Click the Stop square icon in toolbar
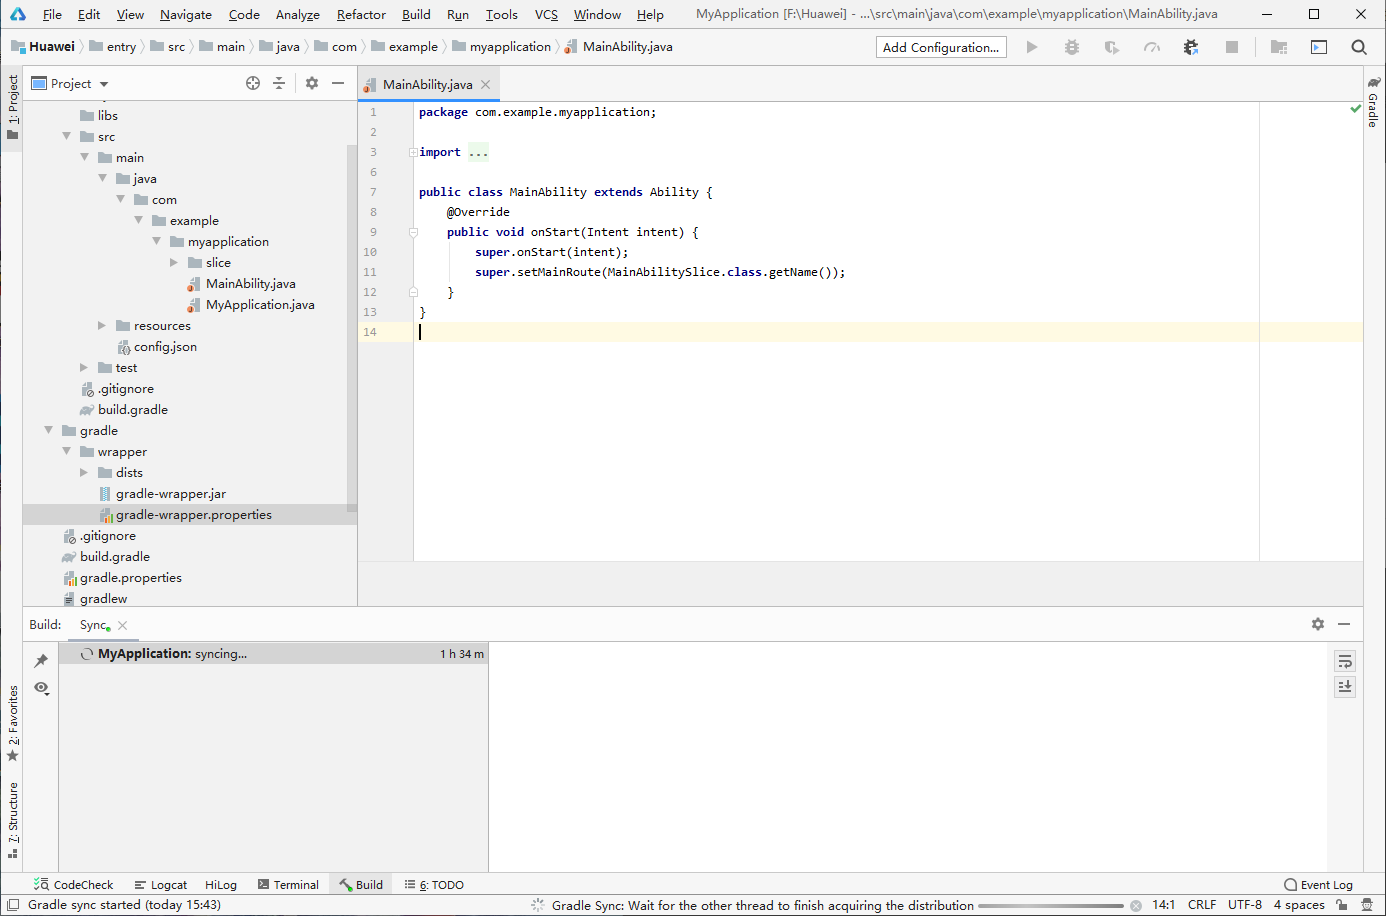 coord(1232,47)
